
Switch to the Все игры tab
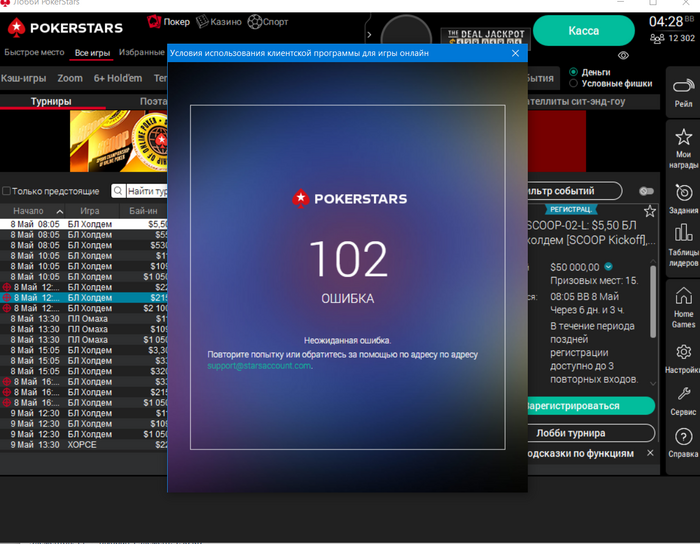point(92,53)
